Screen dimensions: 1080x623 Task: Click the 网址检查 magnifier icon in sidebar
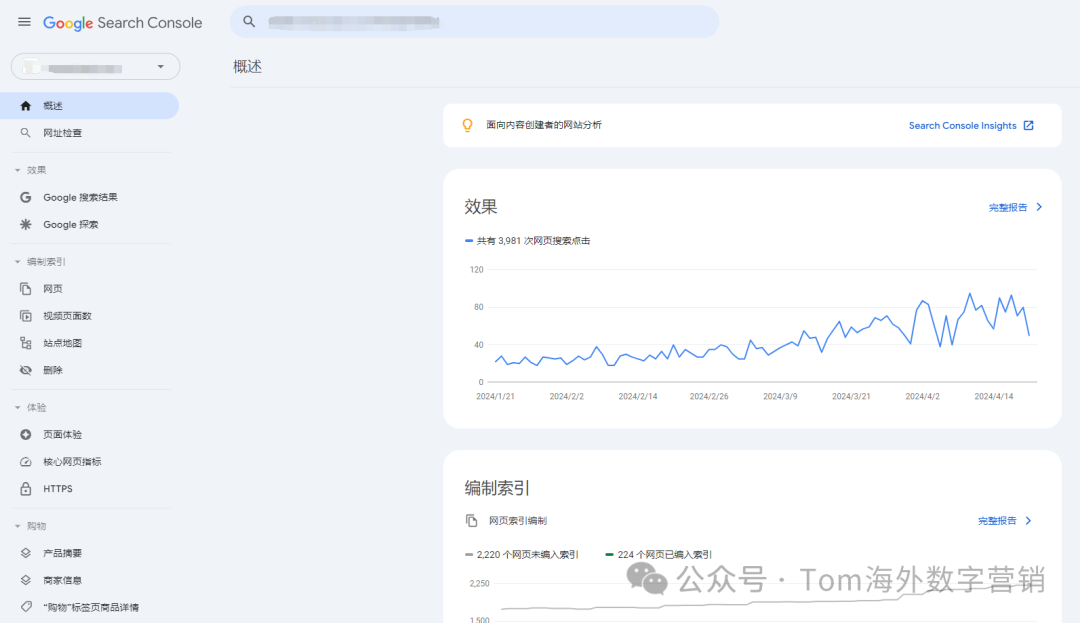[x=26, y=133]
